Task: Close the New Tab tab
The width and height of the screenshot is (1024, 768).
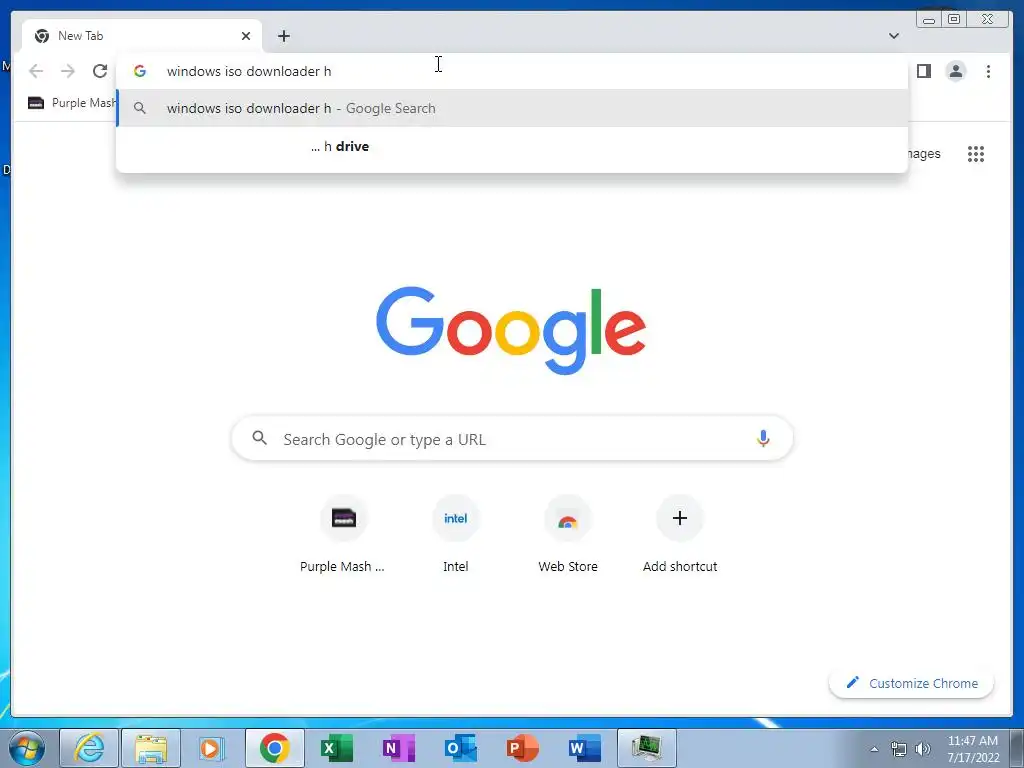Action: click(x=246, y=36)
